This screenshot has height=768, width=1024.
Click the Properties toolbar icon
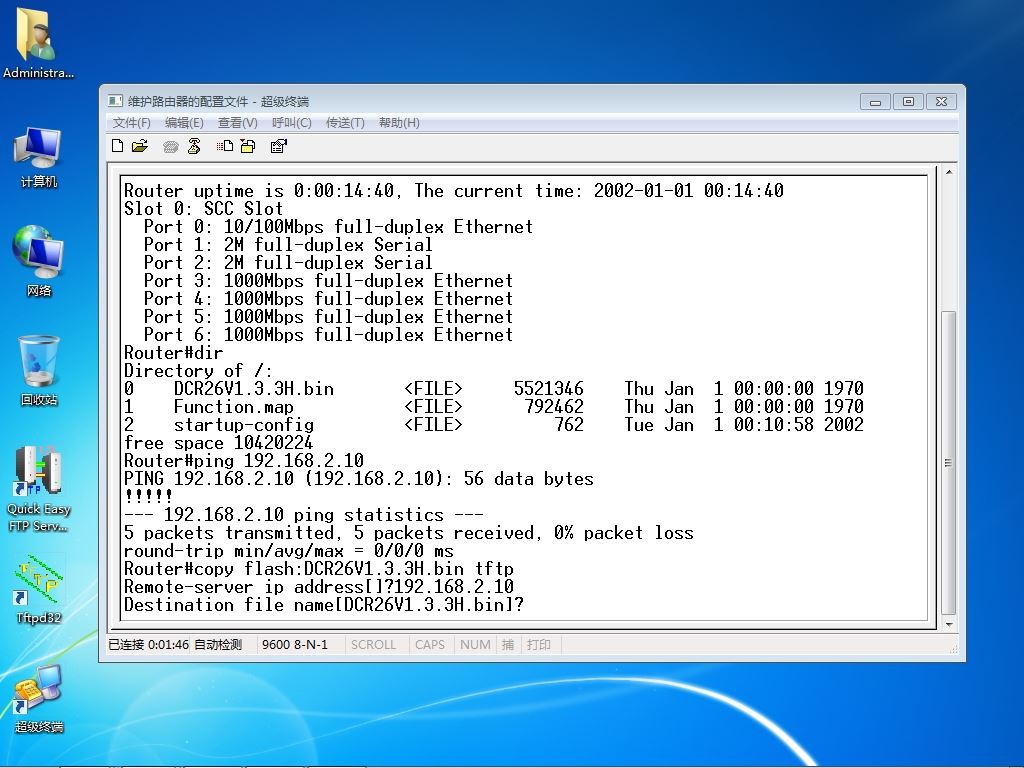pos(279,146)
